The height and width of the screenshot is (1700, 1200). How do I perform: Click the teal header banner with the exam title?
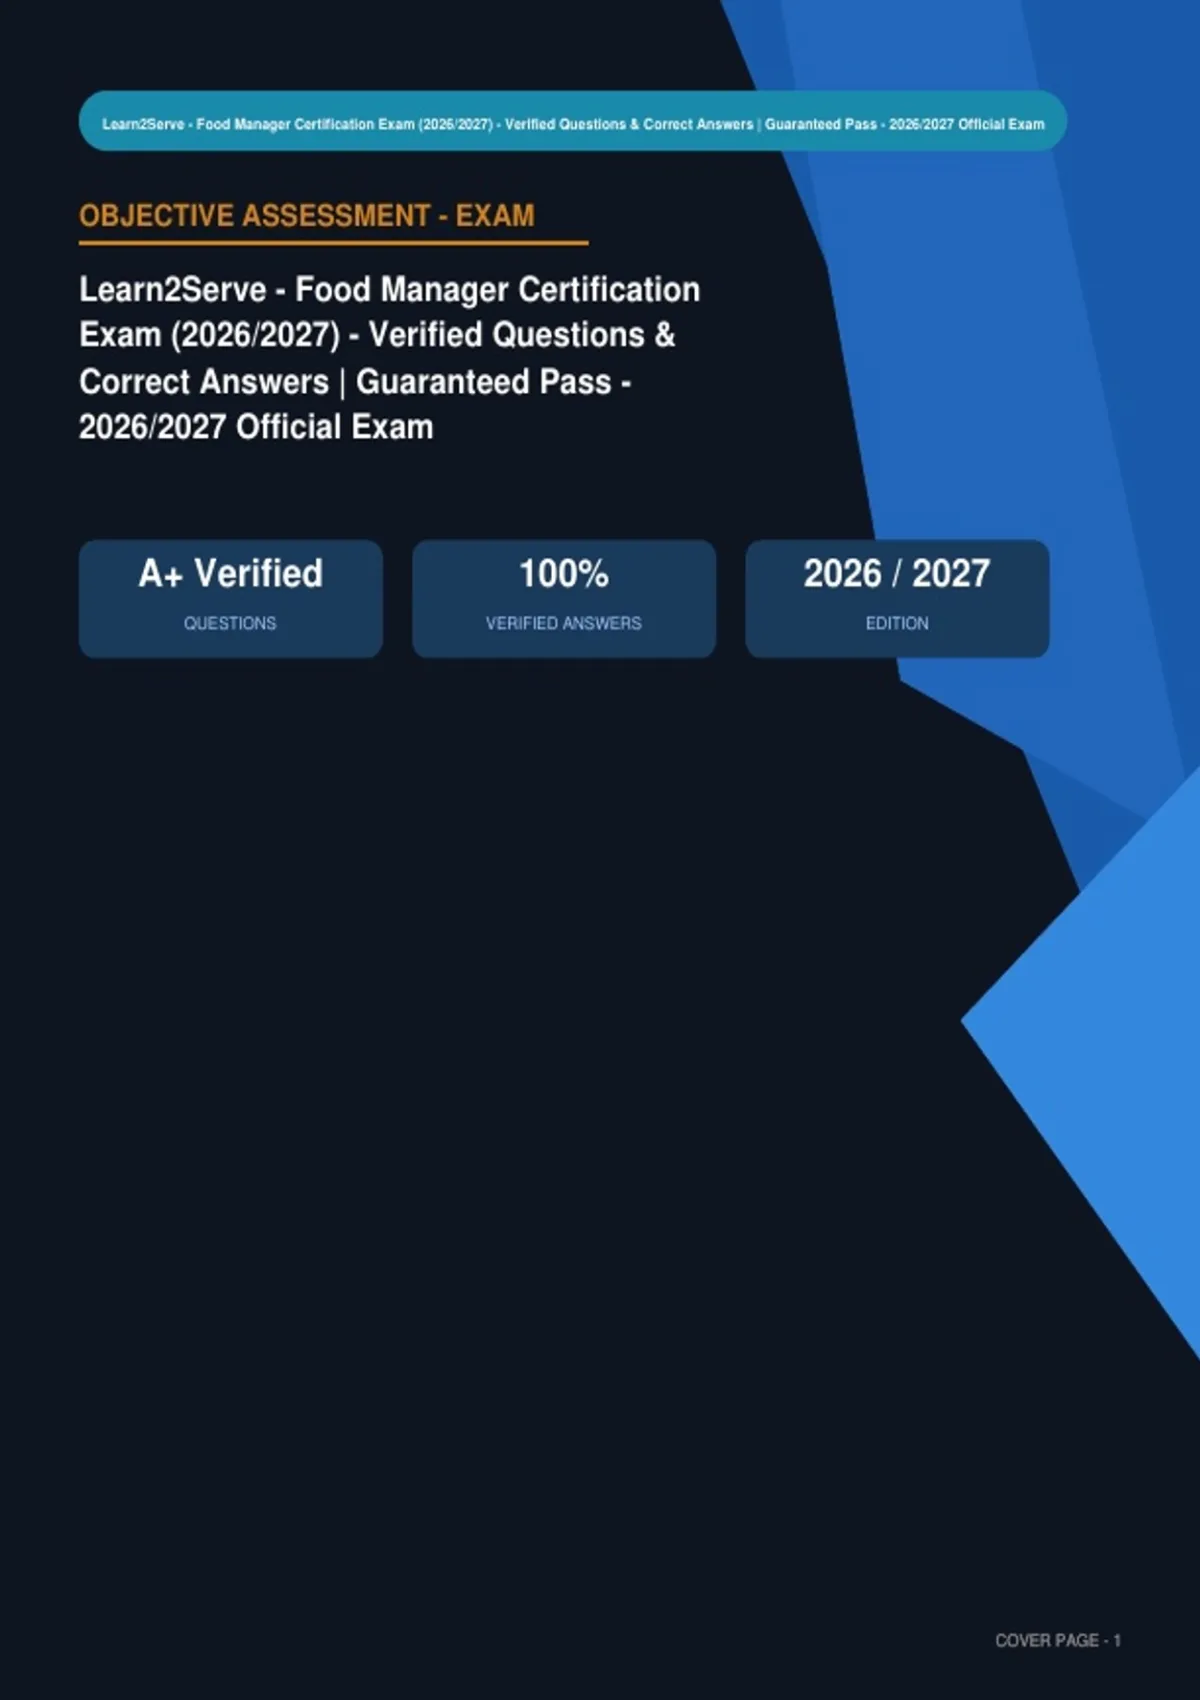[573, 121]
